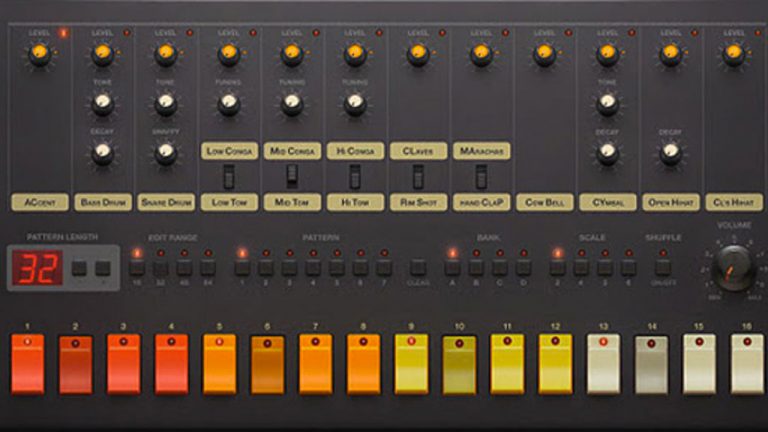Toggle step 6 orange button
The image size is (768, 432).
pos(267,364)
